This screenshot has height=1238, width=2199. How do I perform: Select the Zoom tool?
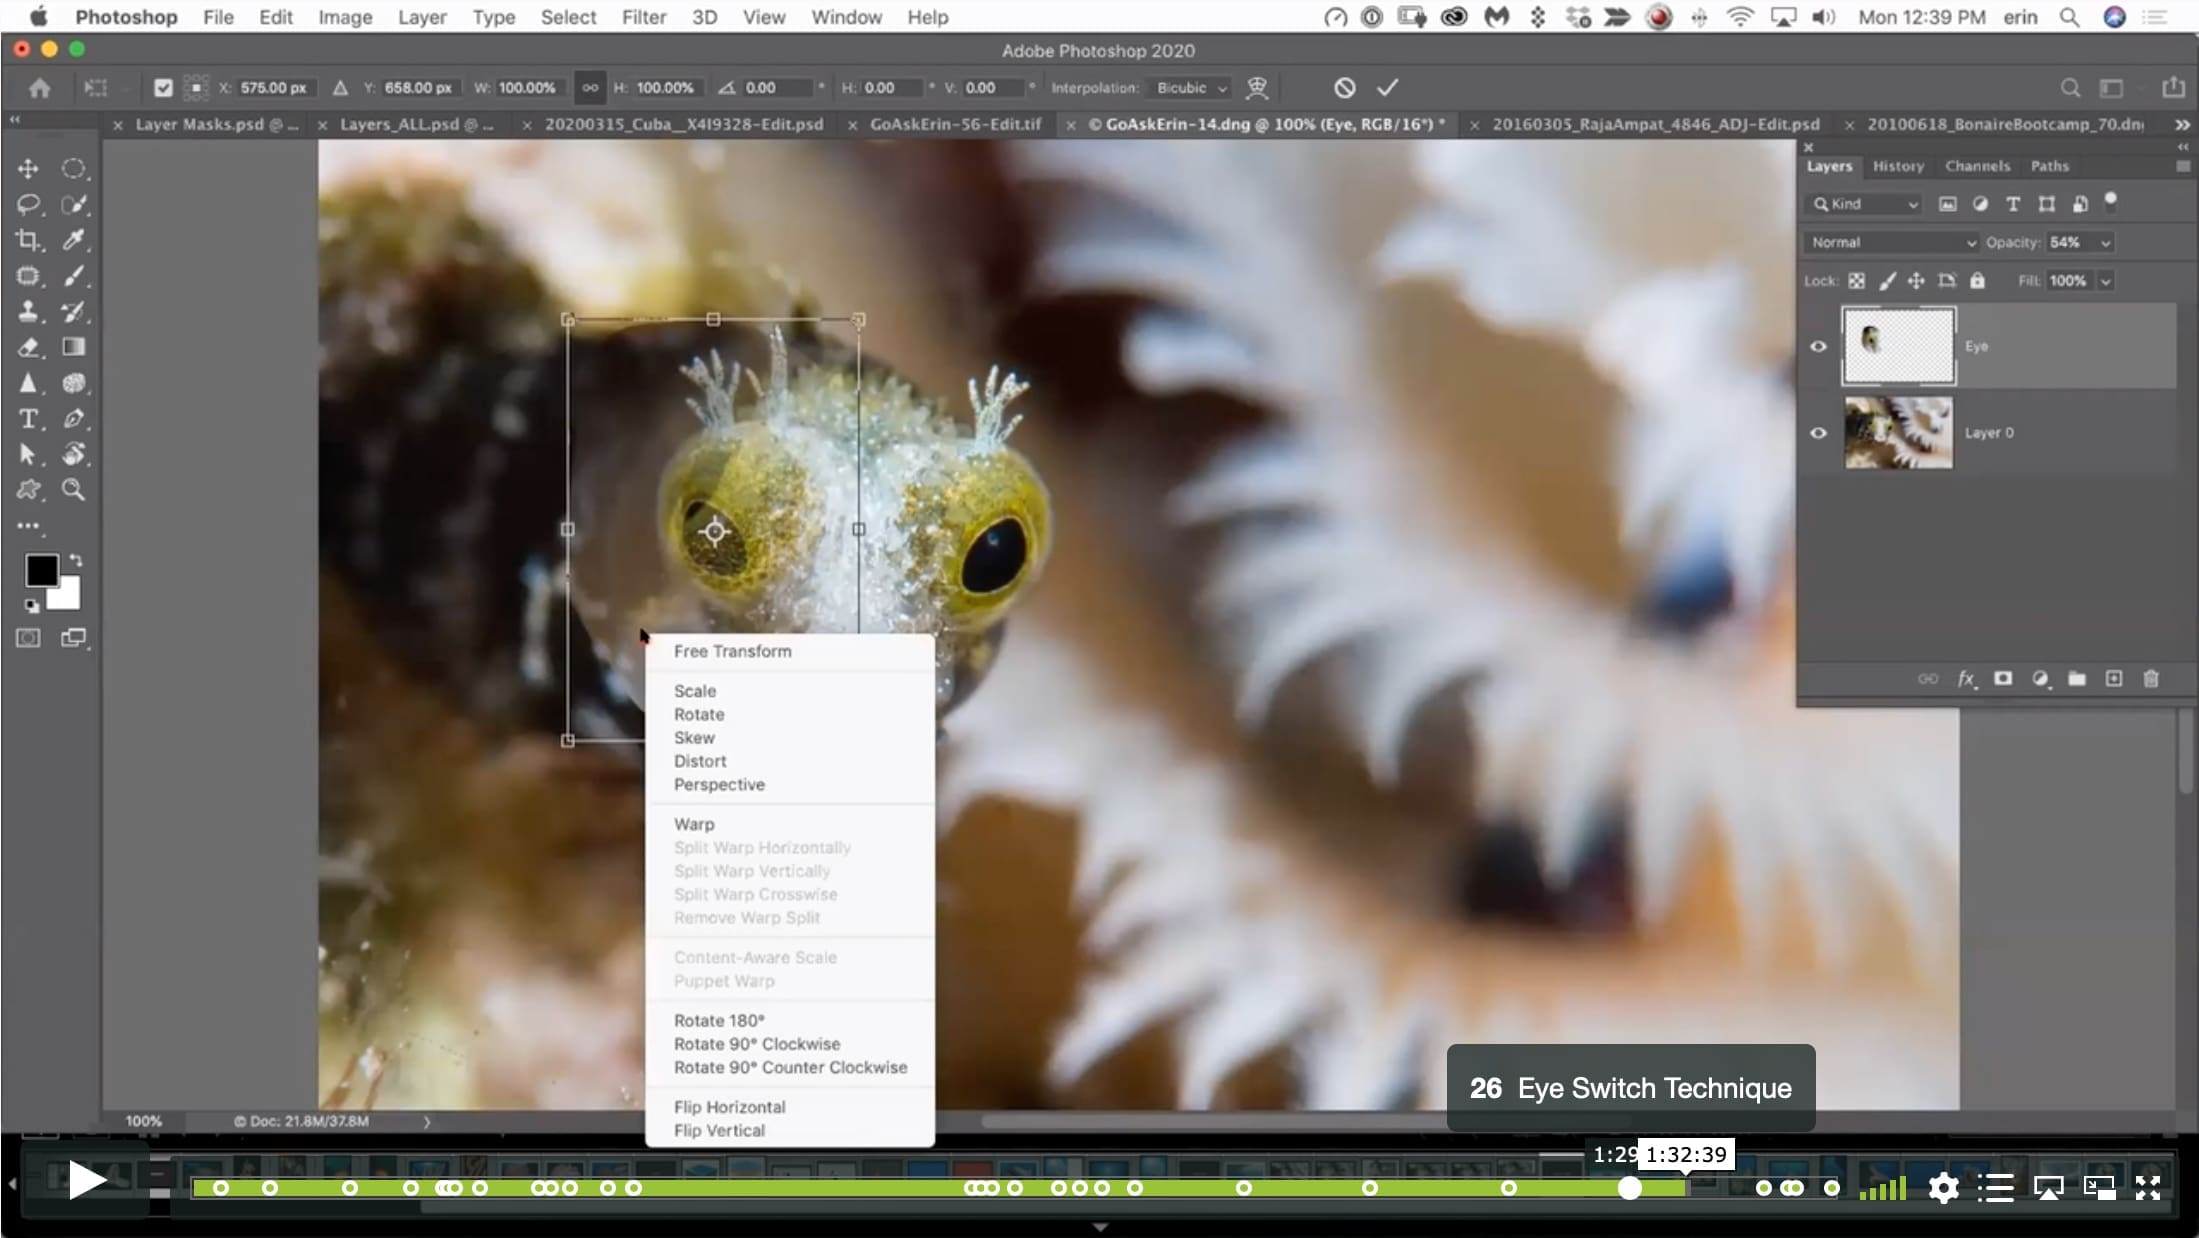tap(73, 489)
